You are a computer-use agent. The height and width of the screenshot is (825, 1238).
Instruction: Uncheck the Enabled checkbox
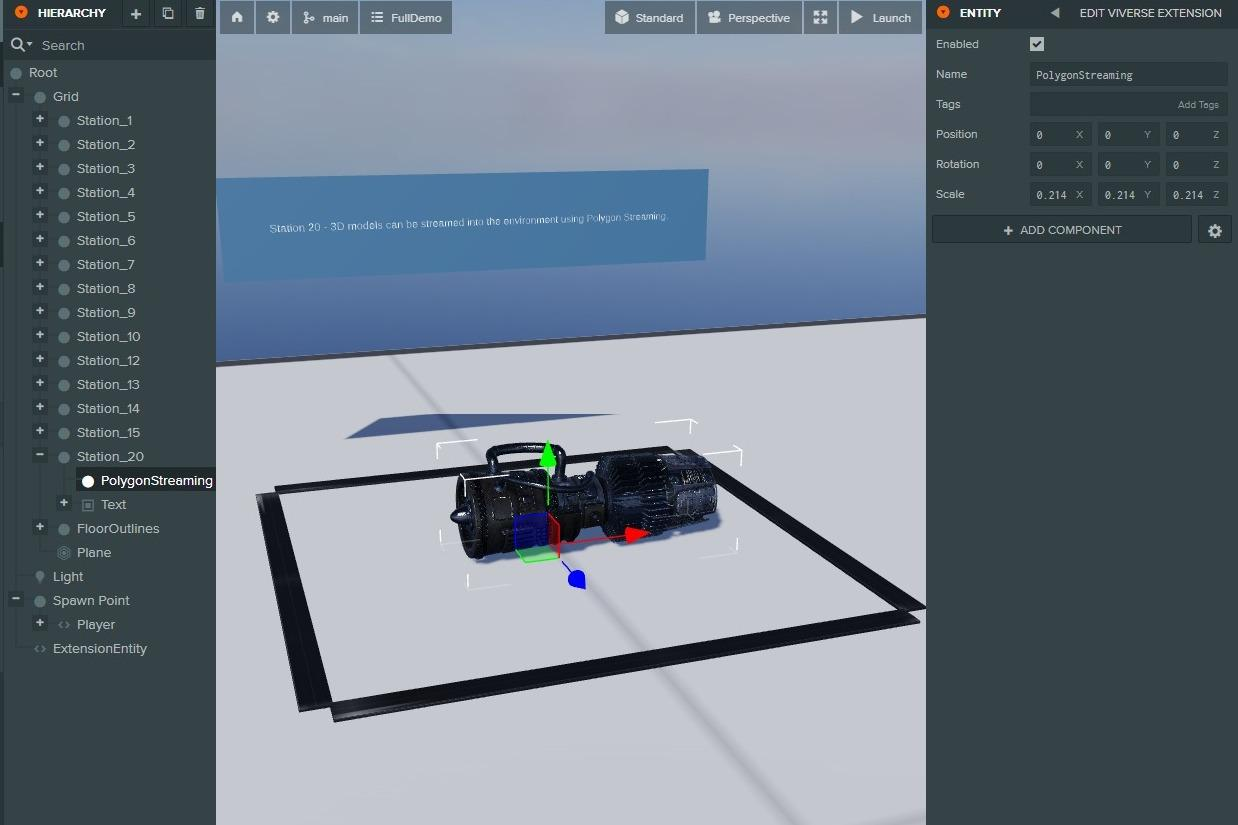click(x=1037, y=44)
